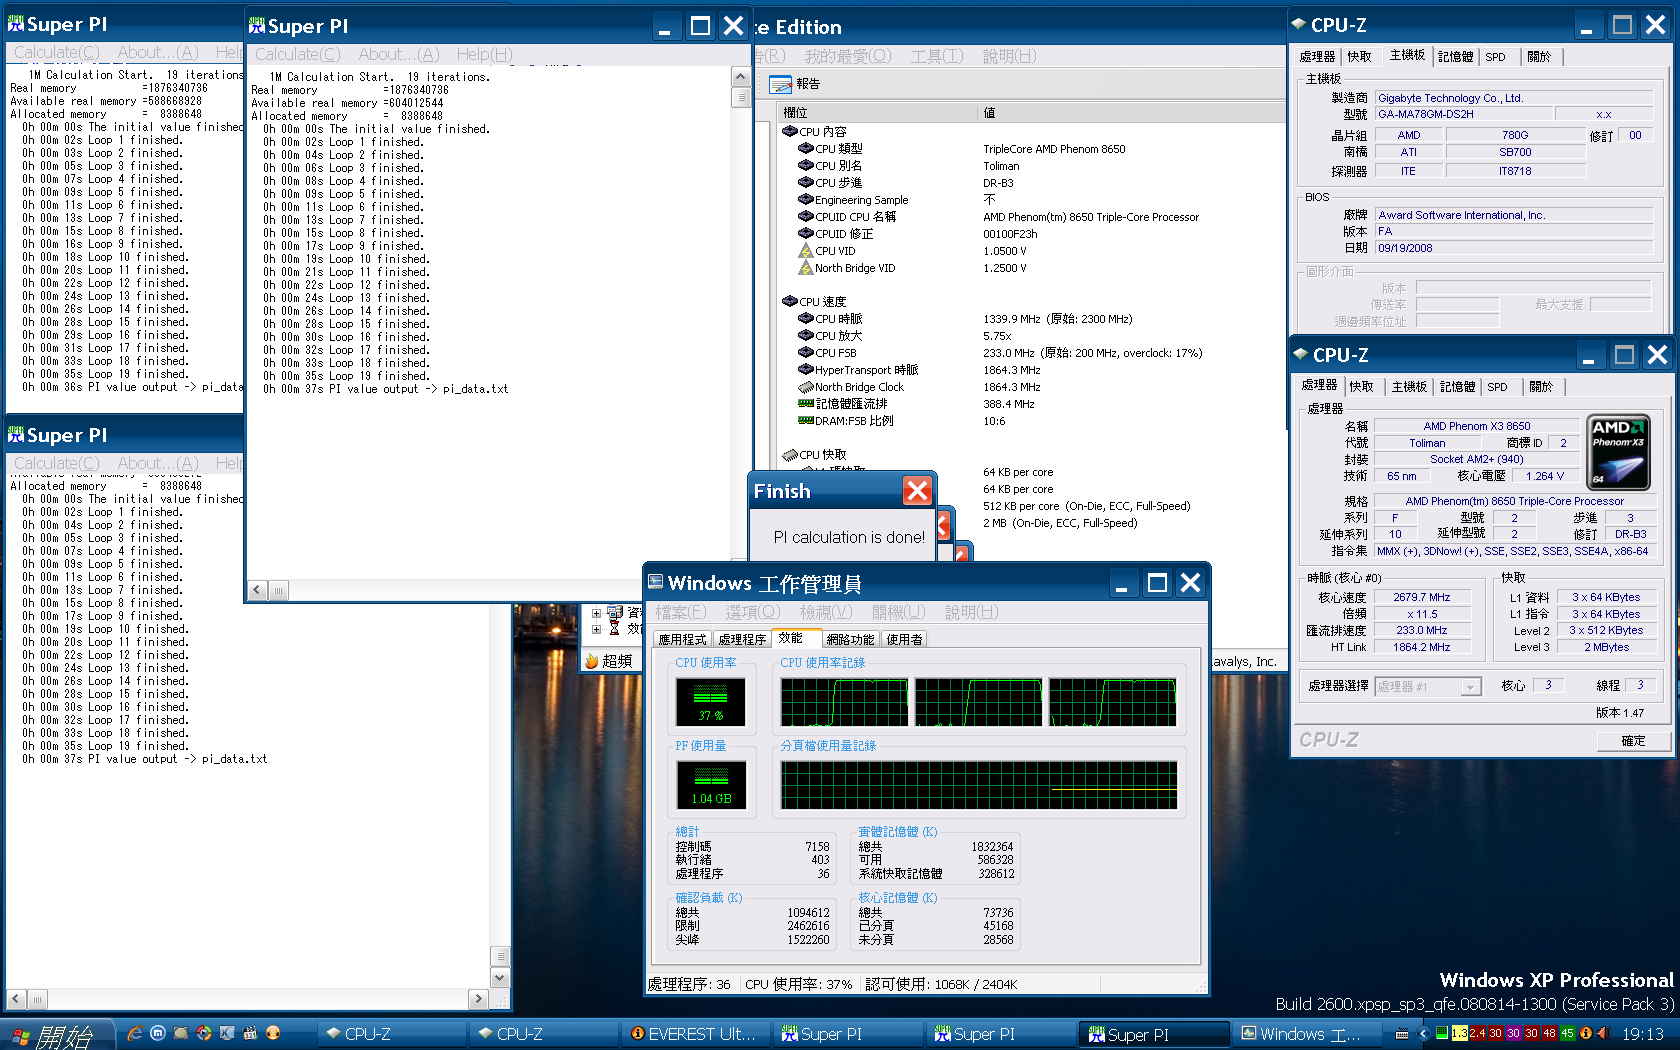Click the North Bridge Clock row icon
This screenshot has height=1050, width=1680.
tap(805, 387)
